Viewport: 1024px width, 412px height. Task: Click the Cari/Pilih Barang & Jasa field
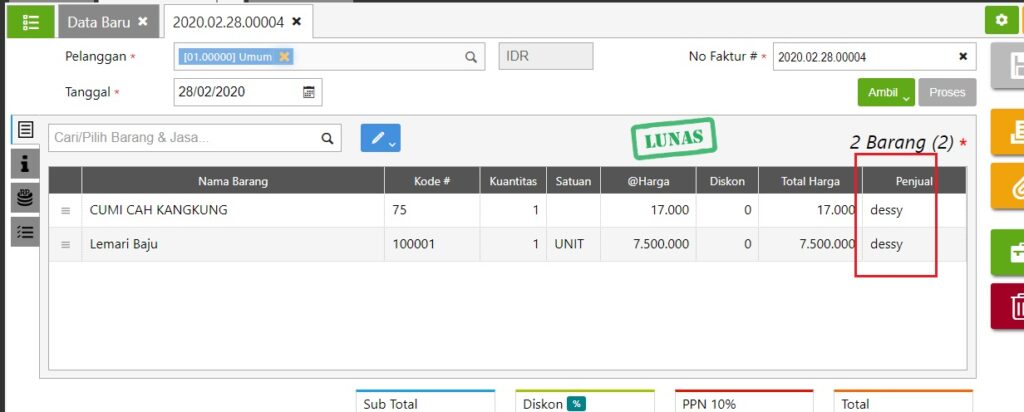[x=184, y=138]
